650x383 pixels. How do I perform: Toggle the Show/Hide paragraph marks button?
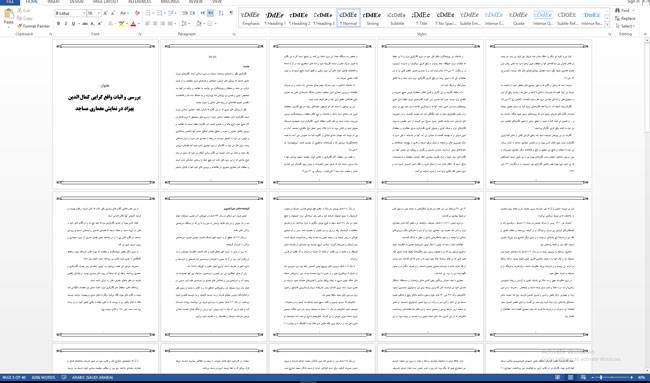[231, 13]
